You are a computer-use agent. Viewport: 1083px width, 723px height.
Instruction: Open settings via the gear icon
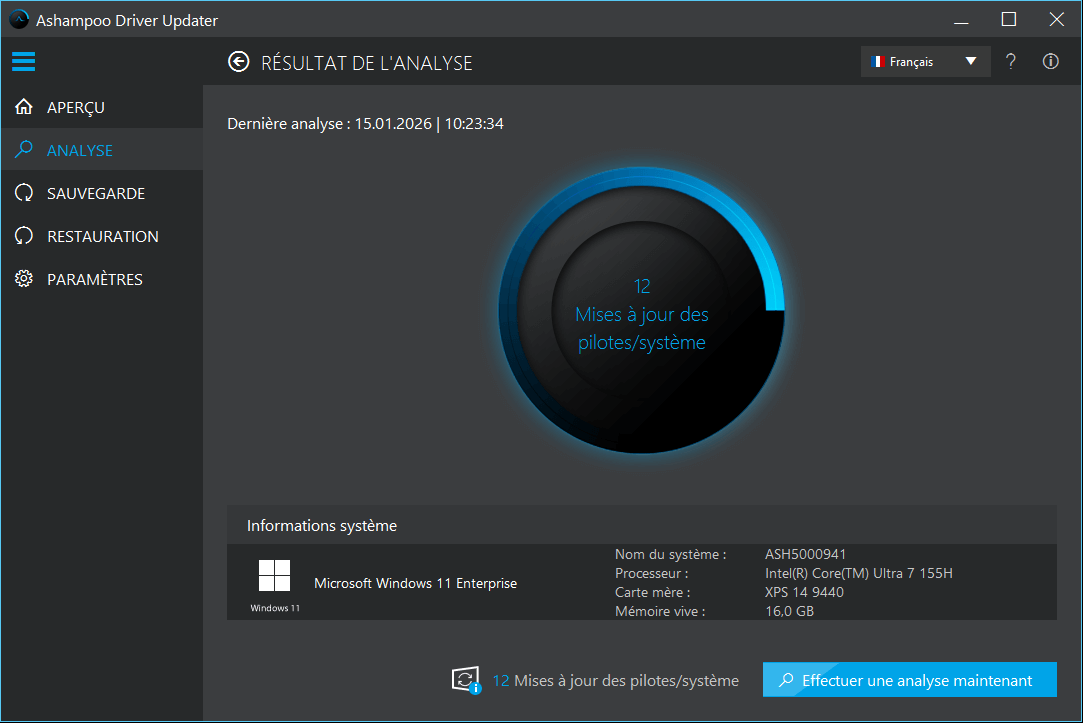[x=23, y=278]
